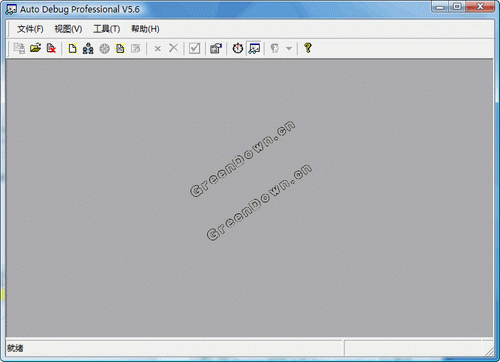The height and width of the screenshot is (362, 500).
Task: Click the document with red X icon
Action: pos(51,48)
